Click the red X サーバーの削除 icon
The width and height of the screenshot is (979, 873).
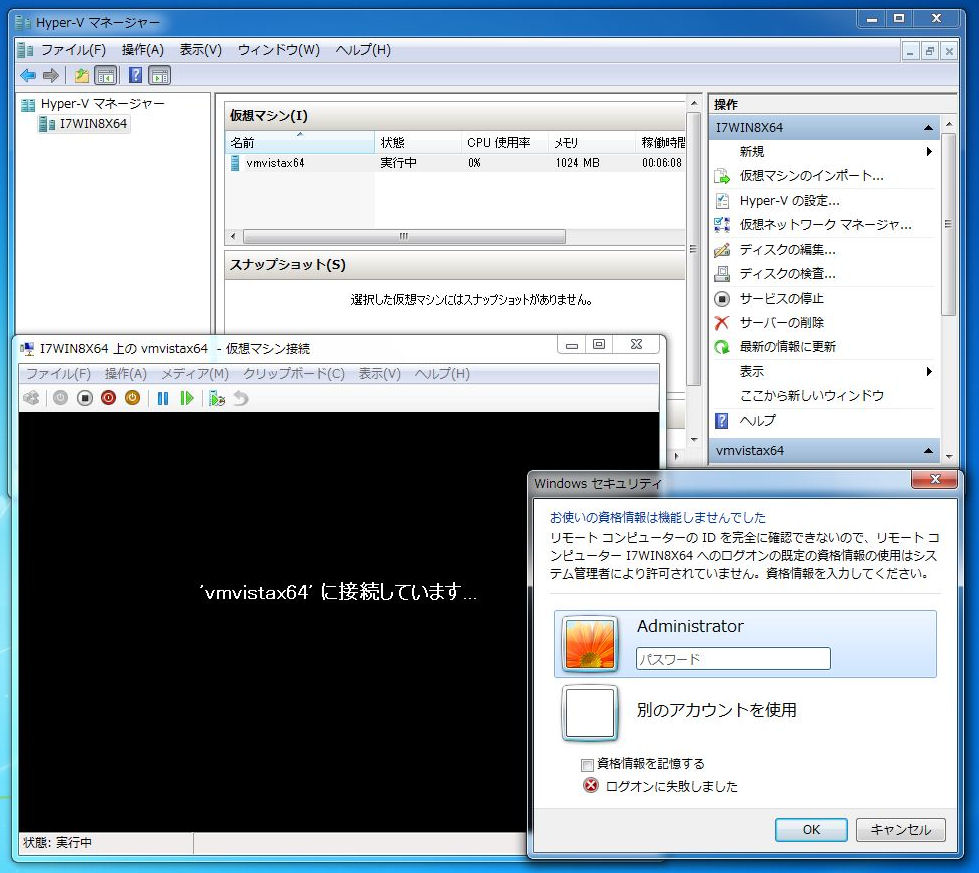(x=722, y=323)
